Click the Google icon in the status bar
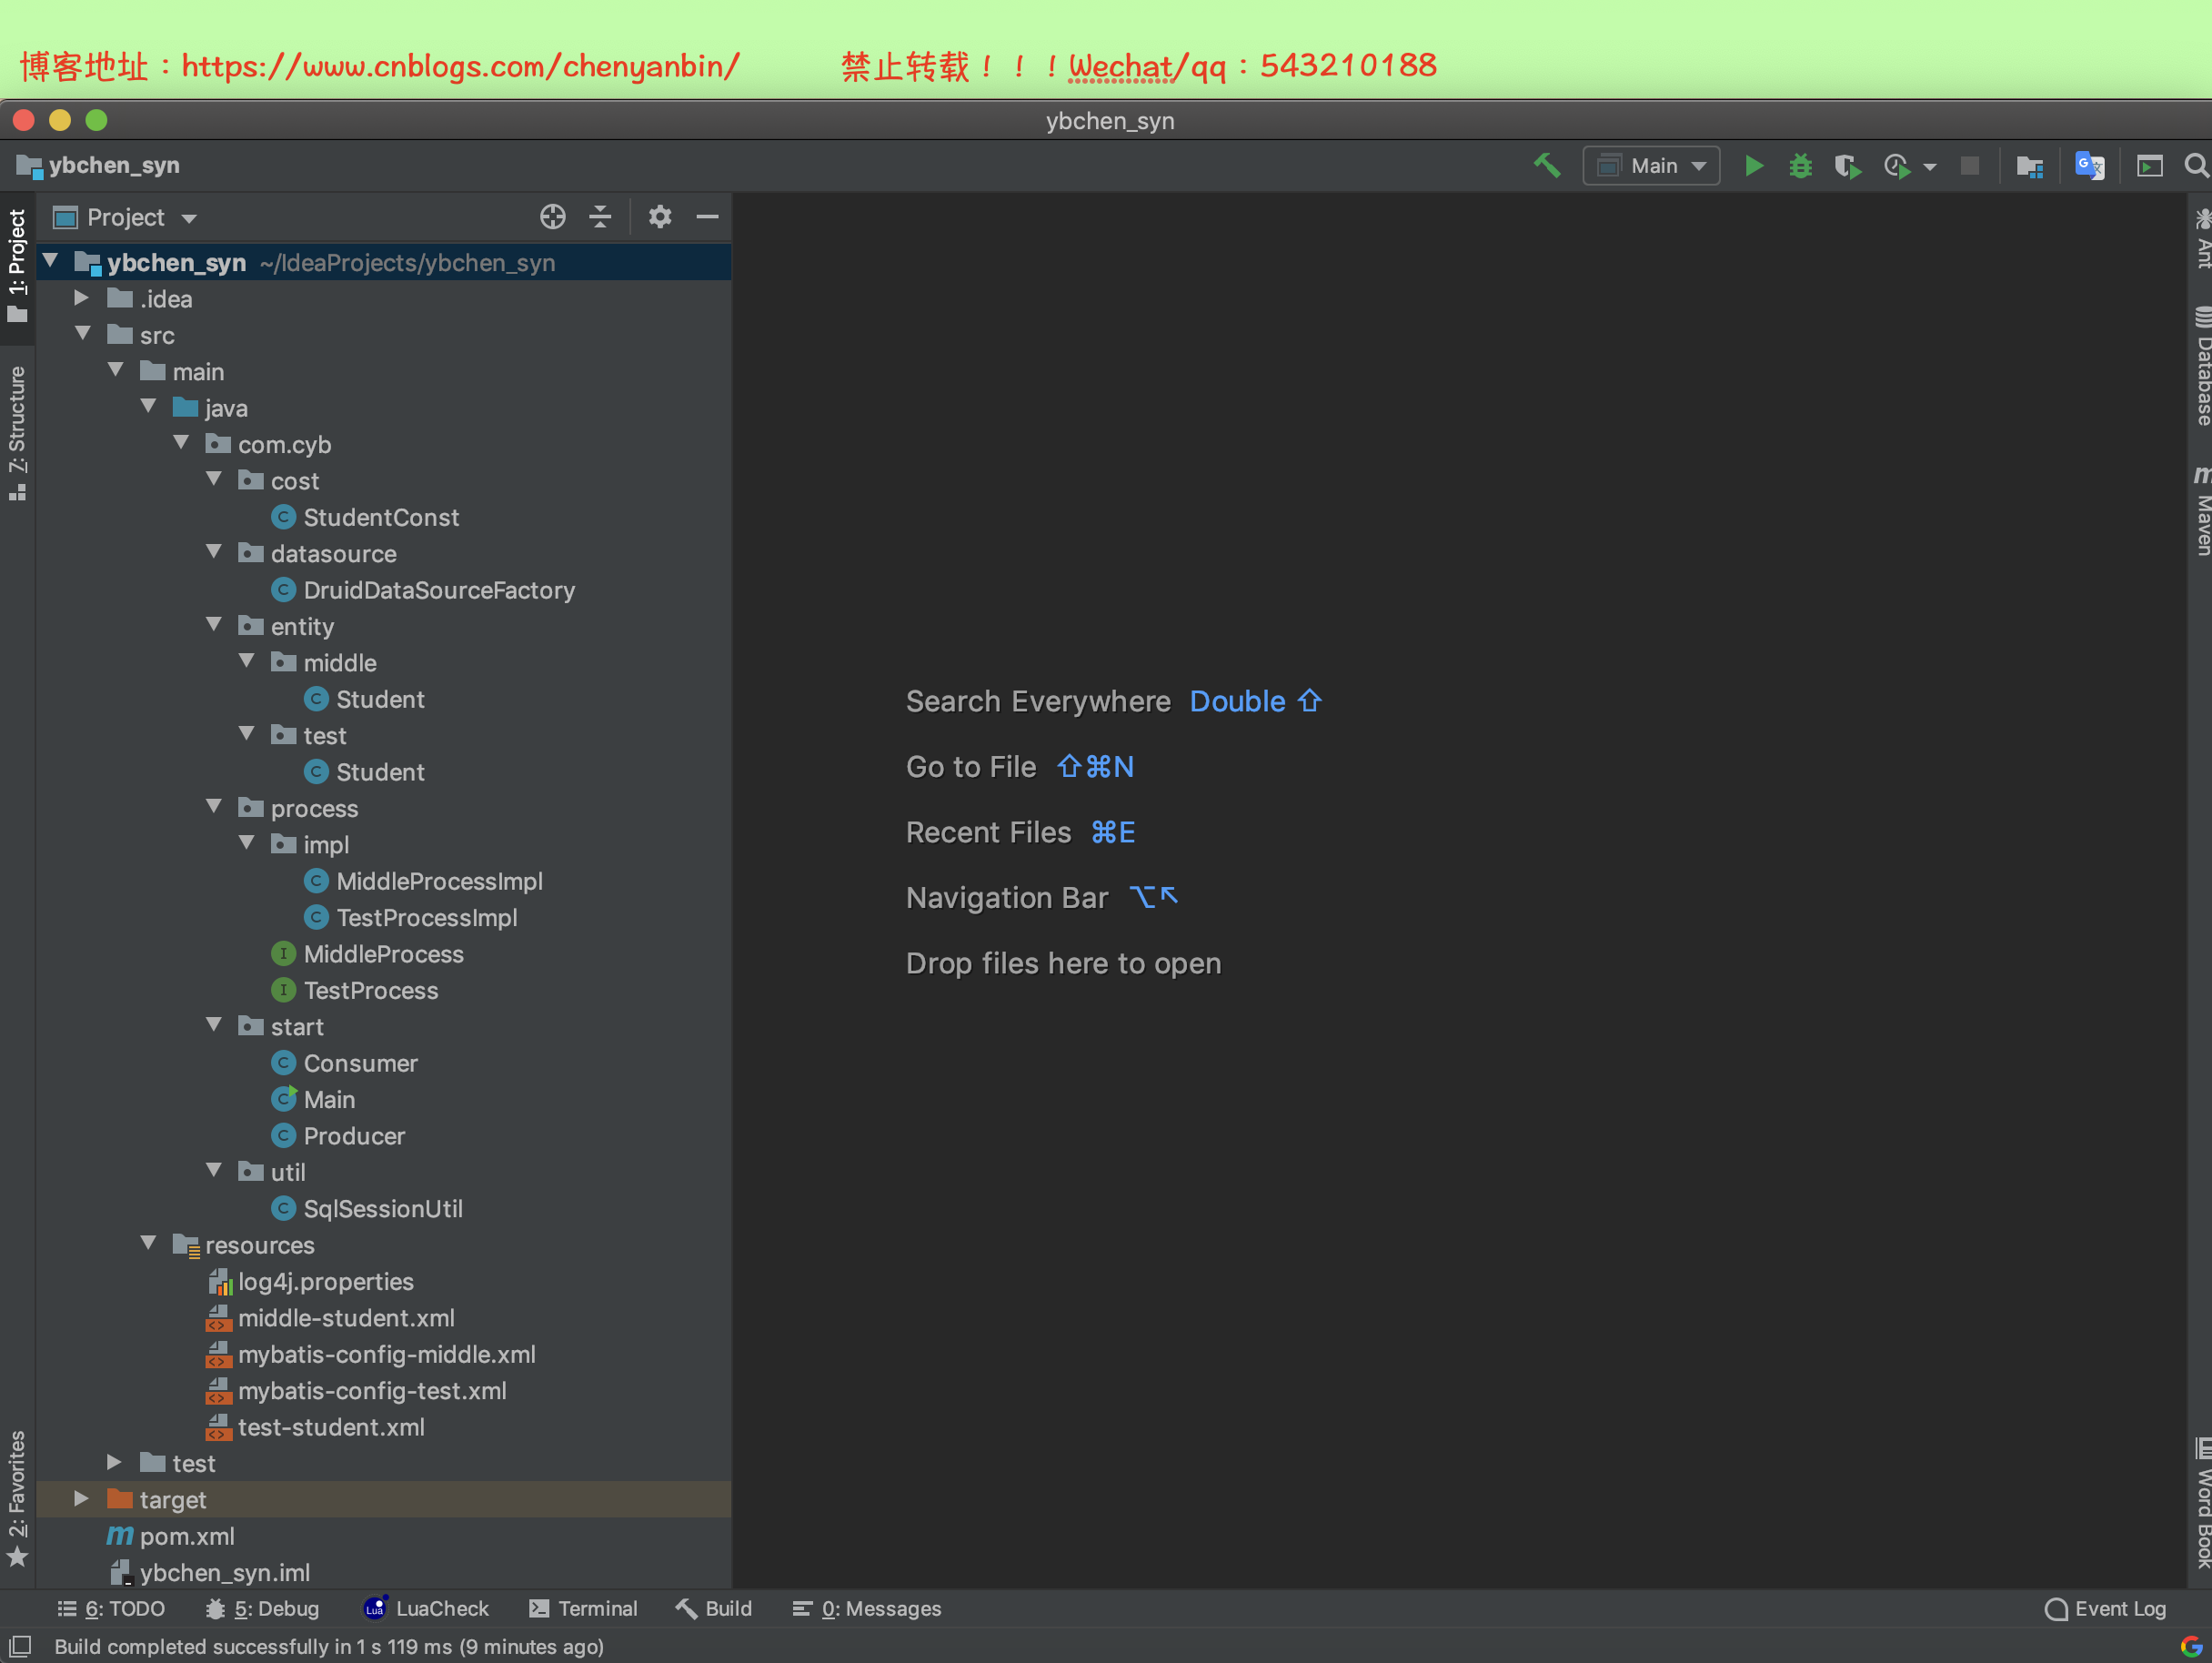The width and height of the screenshot is (2212, 1663). pyautogui.click(x=2191, y=1646)
